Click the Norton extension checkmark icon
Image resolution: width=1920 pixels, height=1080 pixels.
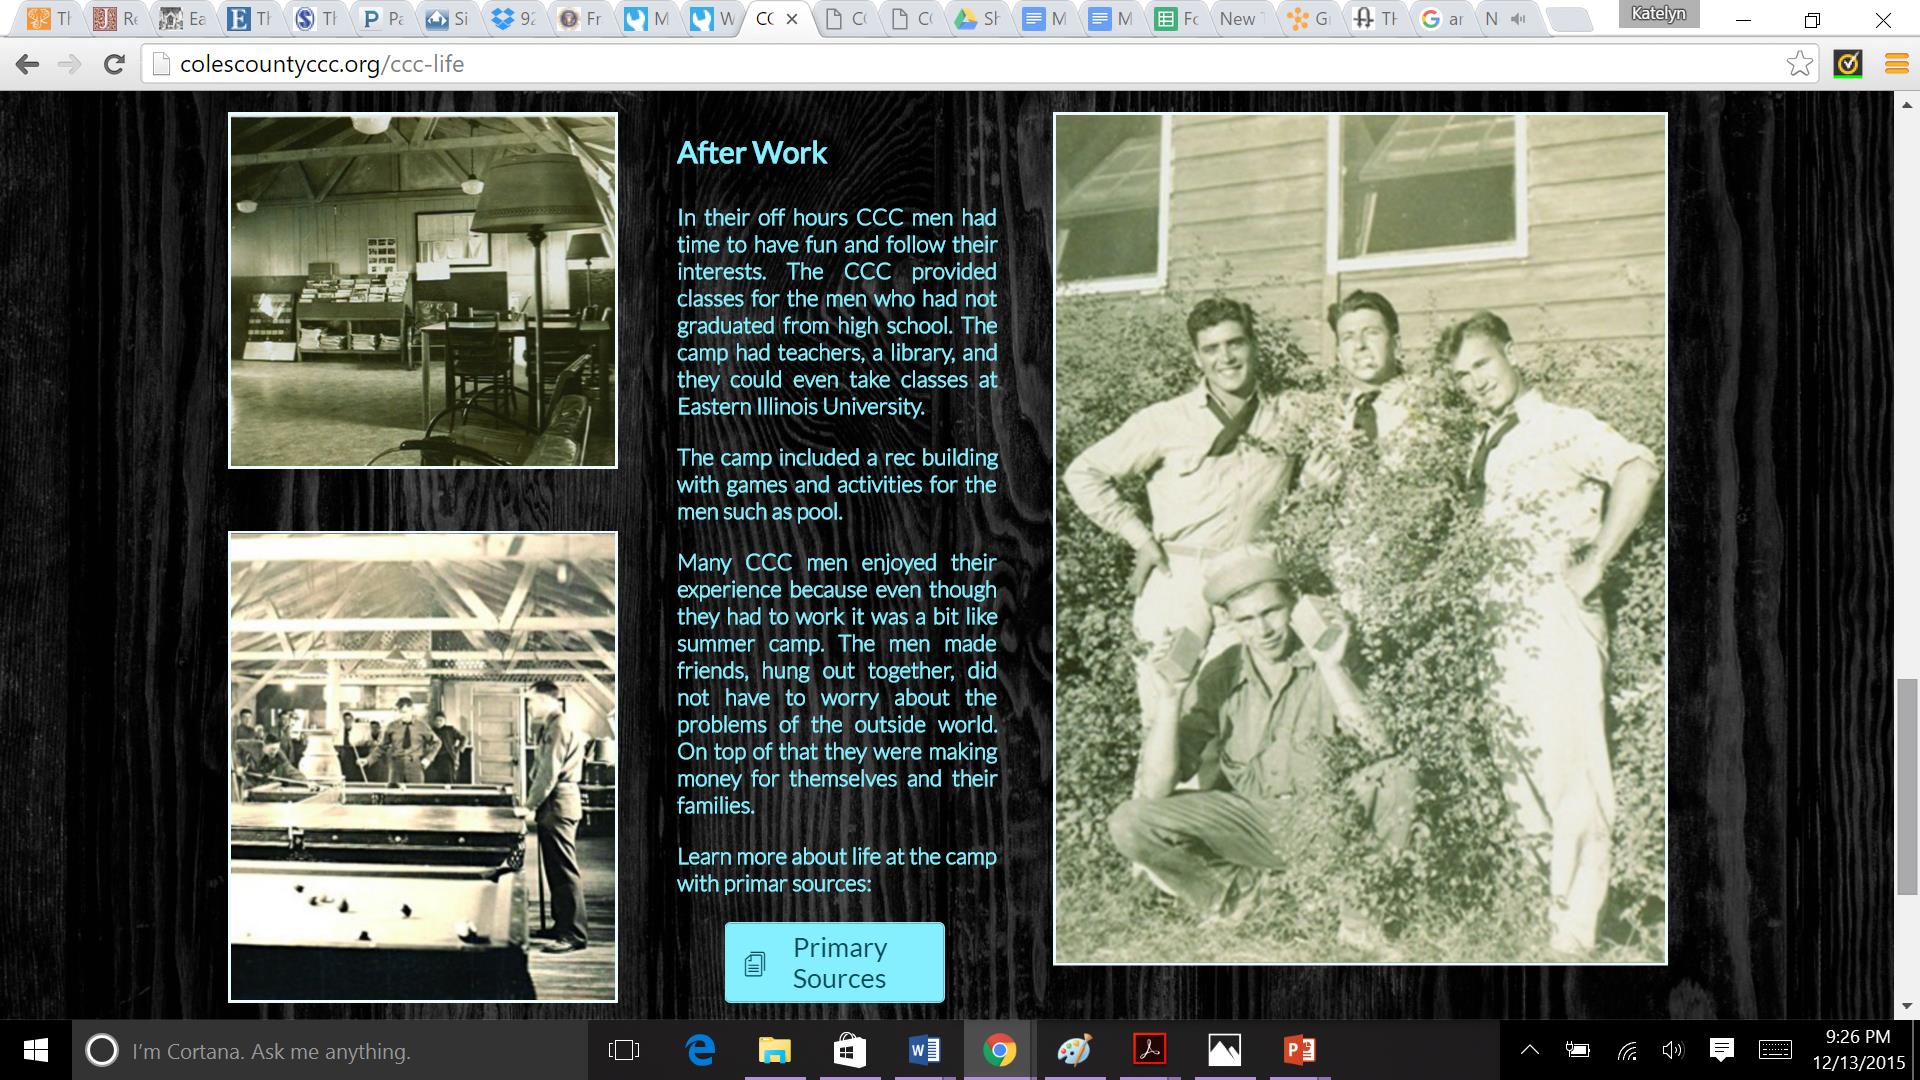click(x=1848, y=64)
